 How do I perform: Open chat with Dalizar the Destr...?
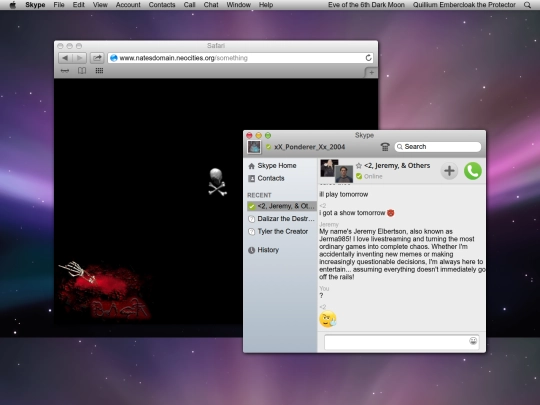pyautogui.click(x=281, y=219)
